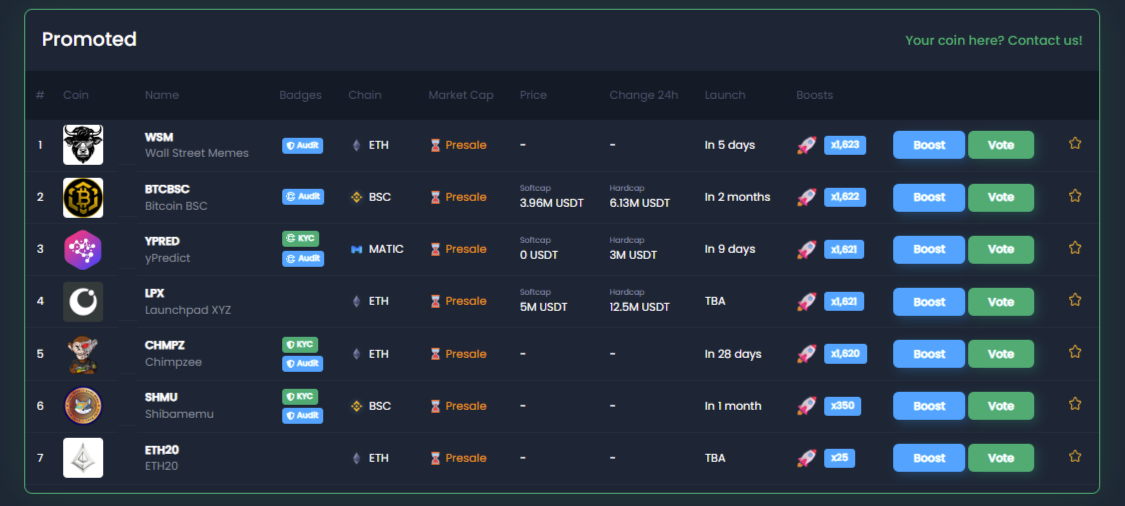Sort by the Market Cap column header

point(461,95)
